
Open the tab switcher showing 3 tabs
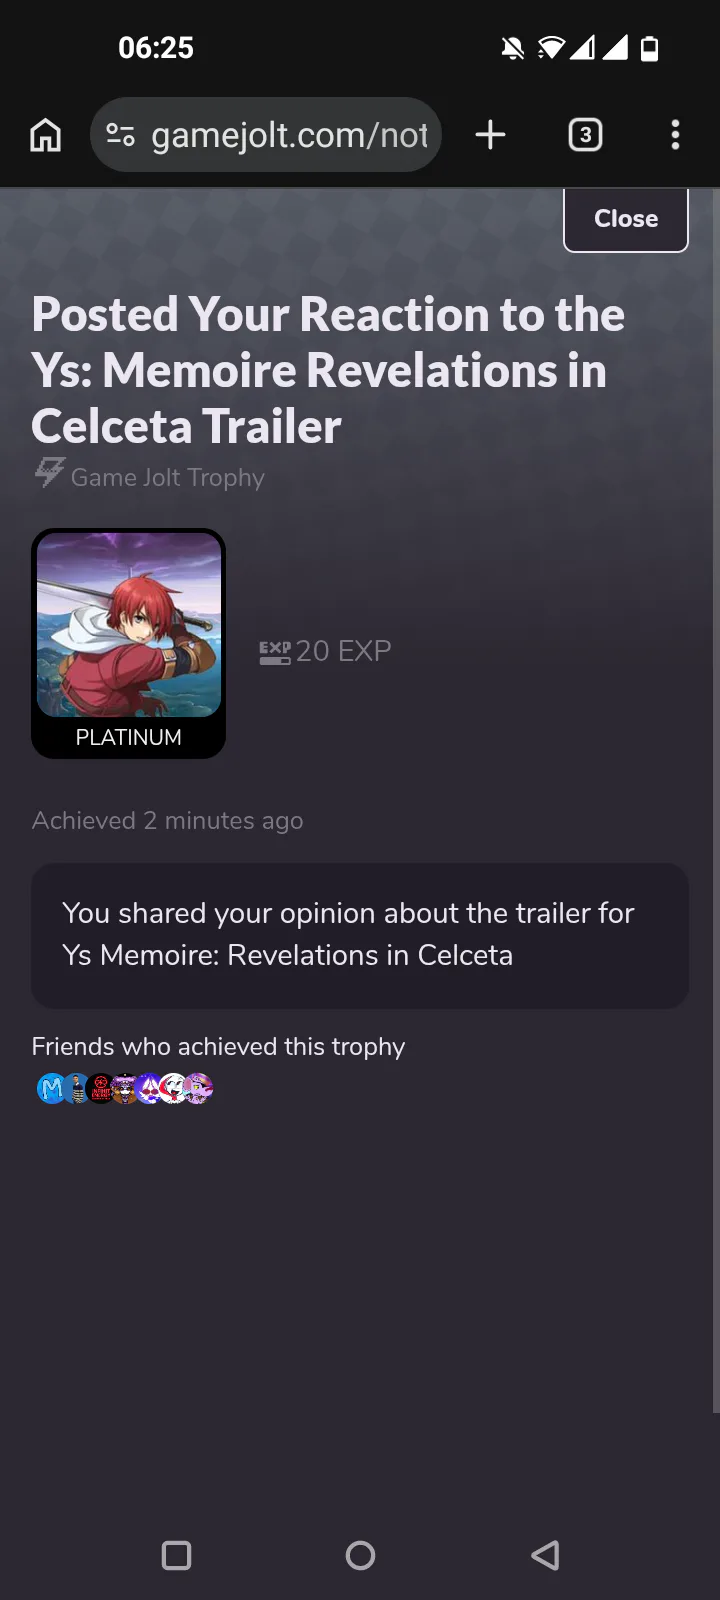click(586, 135)
